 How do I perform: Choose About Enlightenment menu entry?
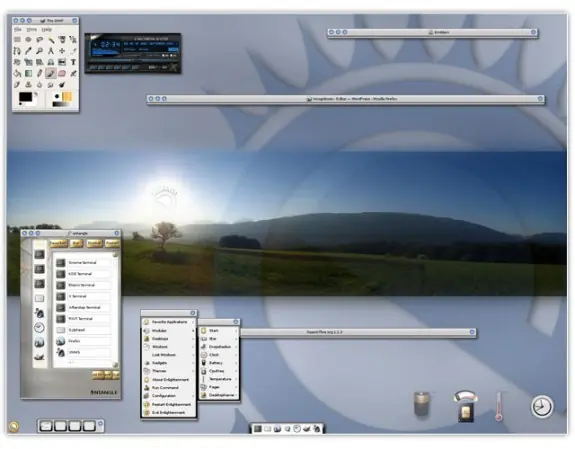click(169, 380)
